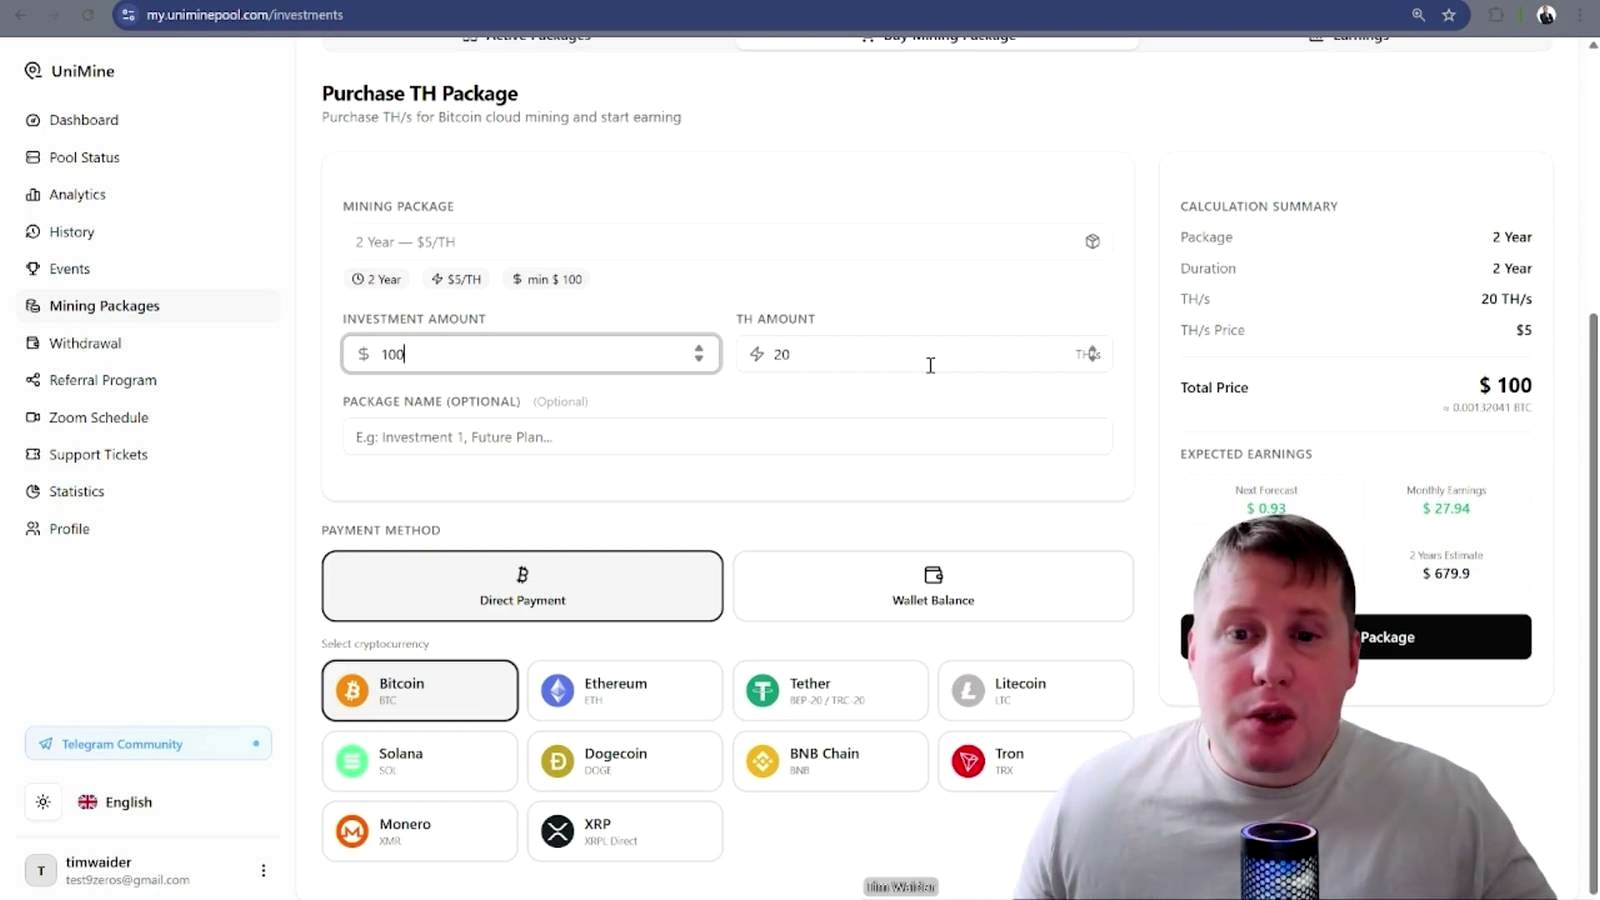Choose Ethereum as the cryptocurrency

click(625, 690)
